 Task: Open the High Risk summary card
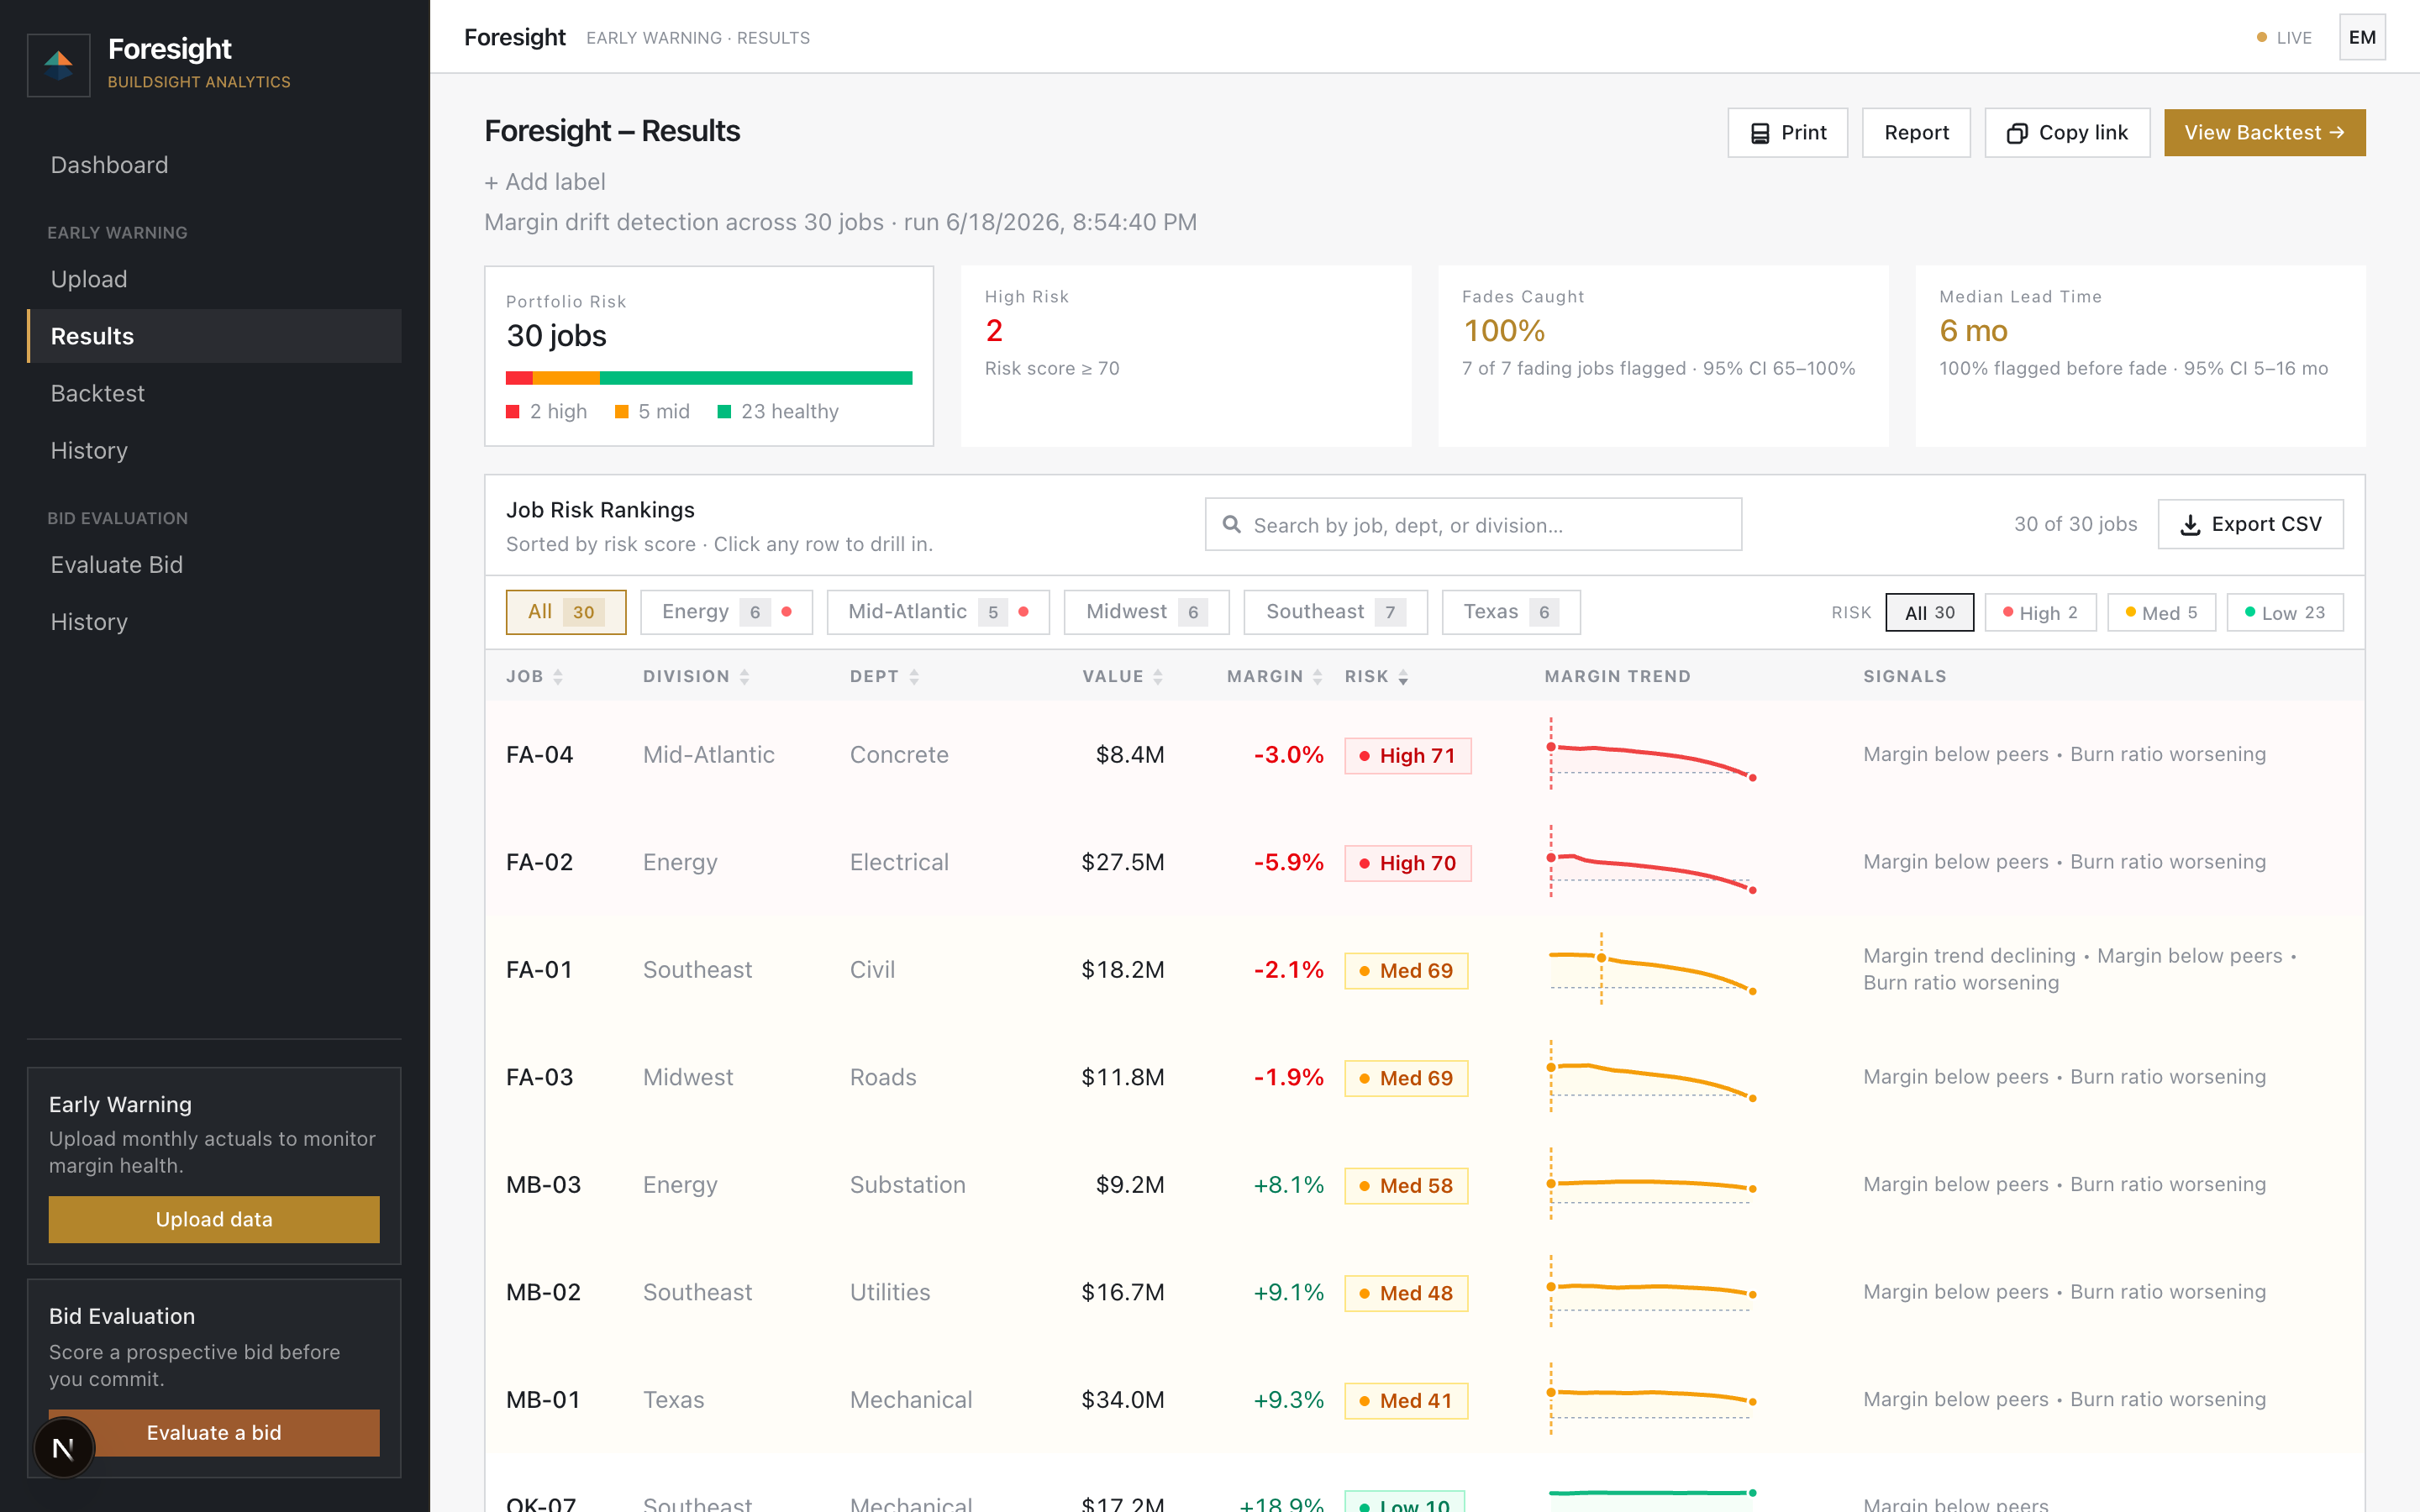[x=1186, y=356]
